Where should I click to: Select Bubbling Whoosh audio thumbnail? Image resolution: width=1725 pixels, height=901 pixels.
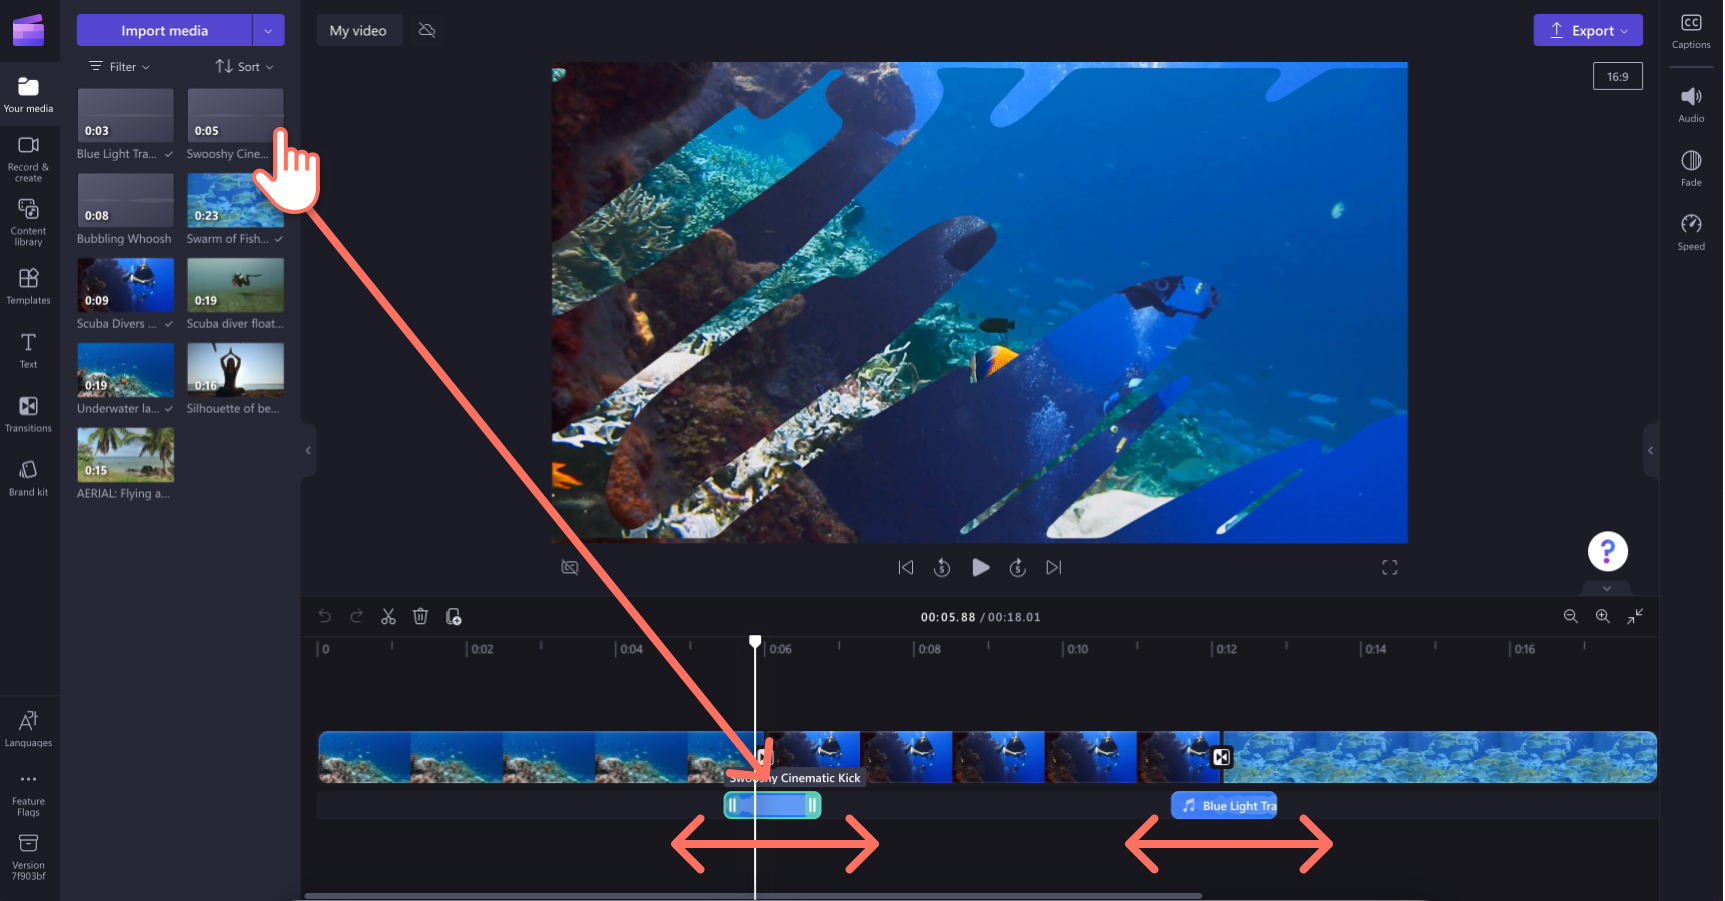(x=125, y=200)
